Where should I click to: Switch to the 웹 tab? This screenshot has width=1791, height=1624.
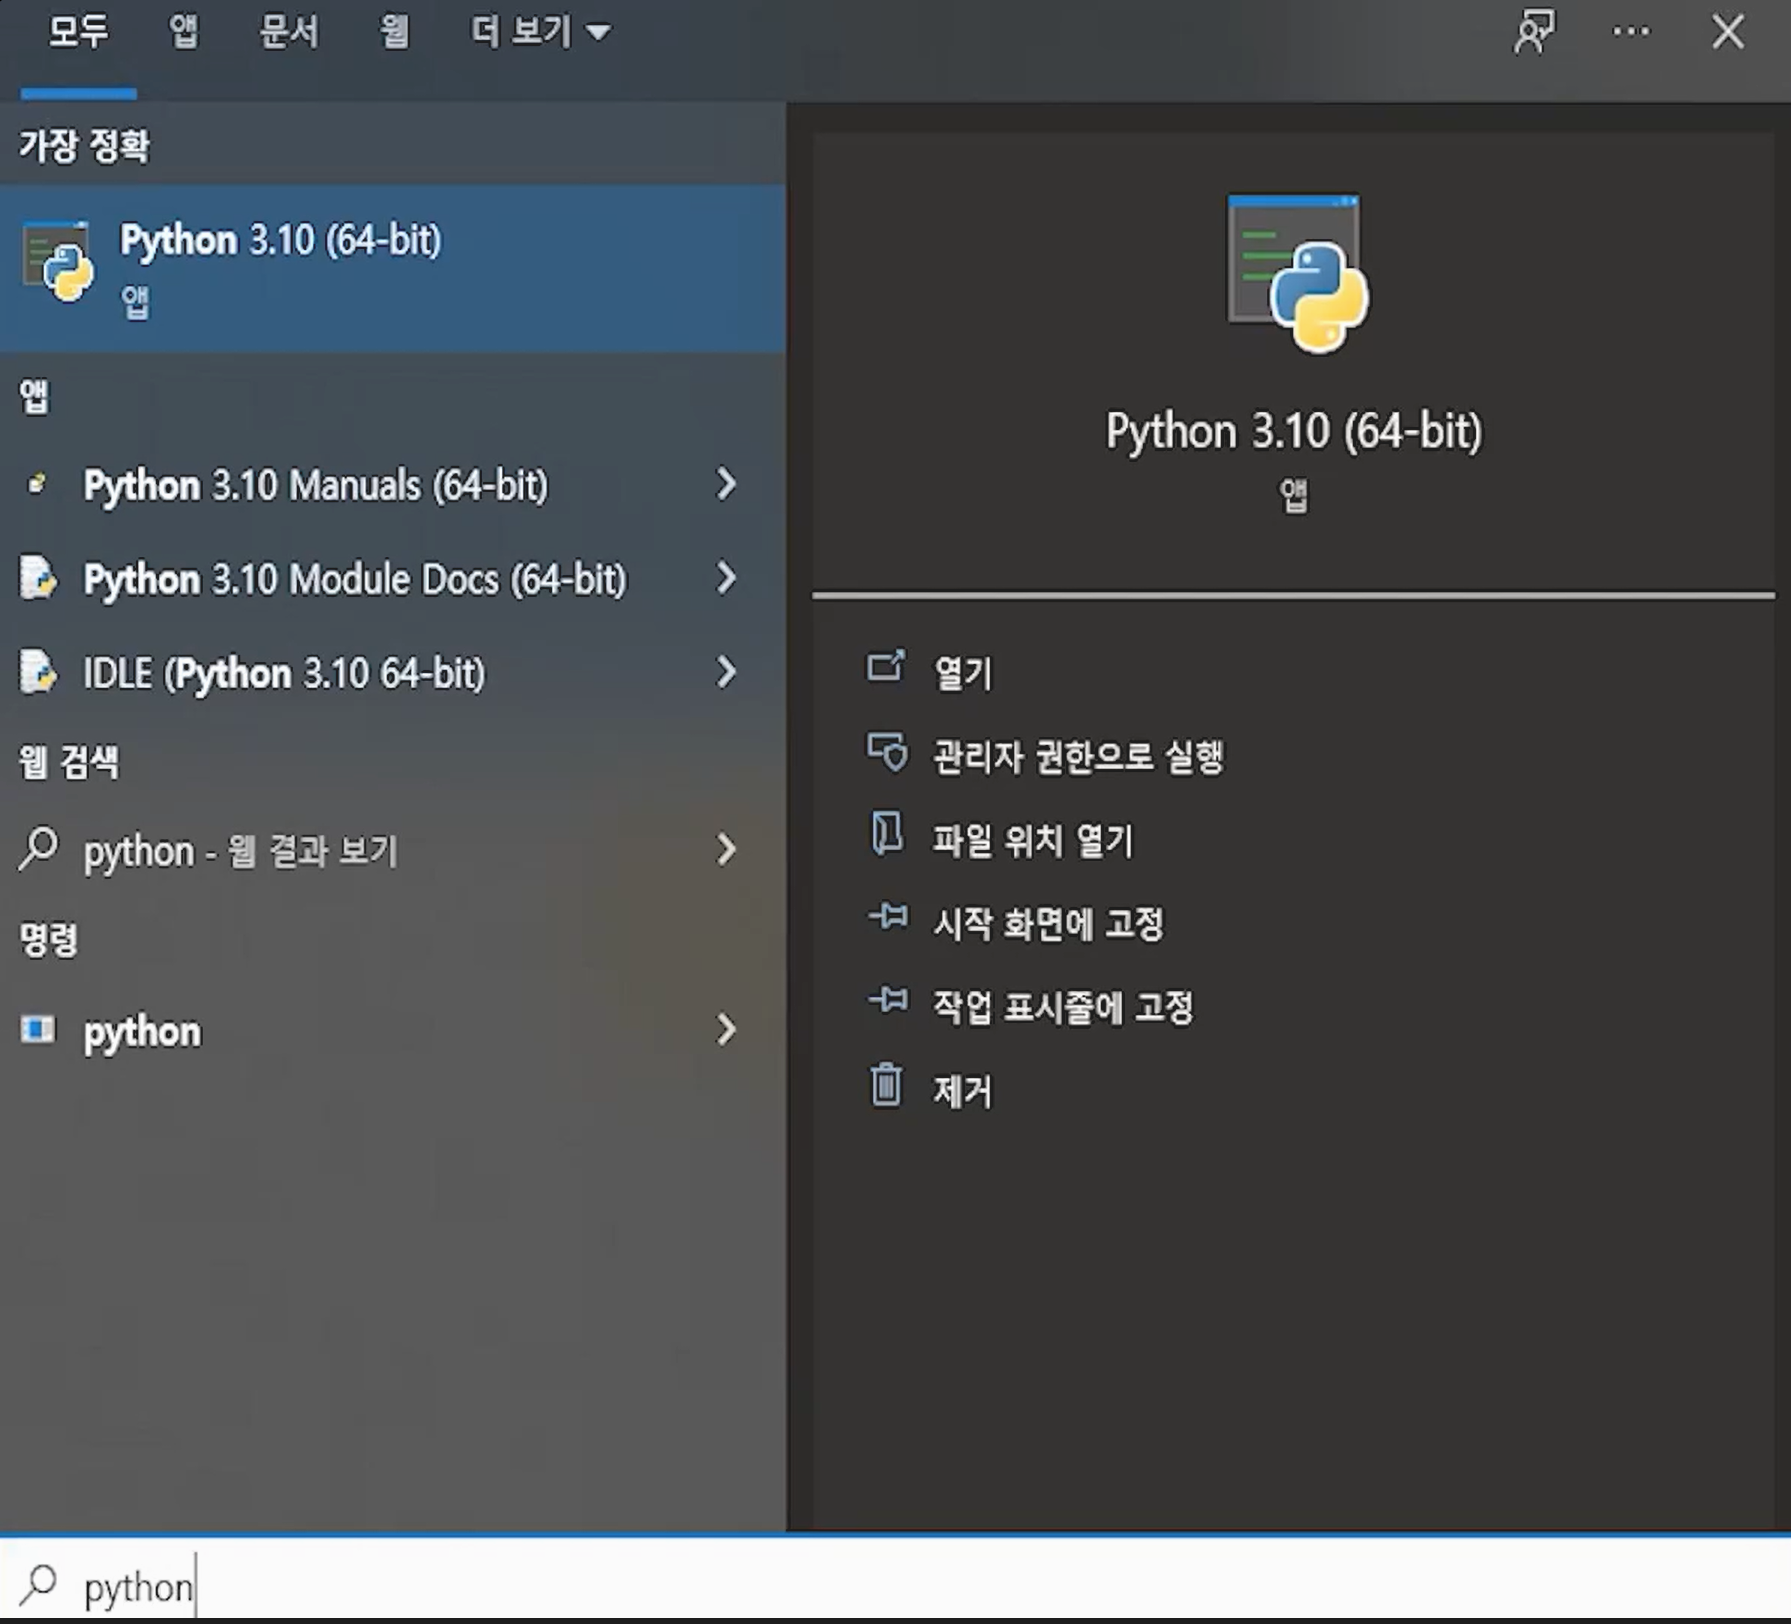tap(394, 32)
